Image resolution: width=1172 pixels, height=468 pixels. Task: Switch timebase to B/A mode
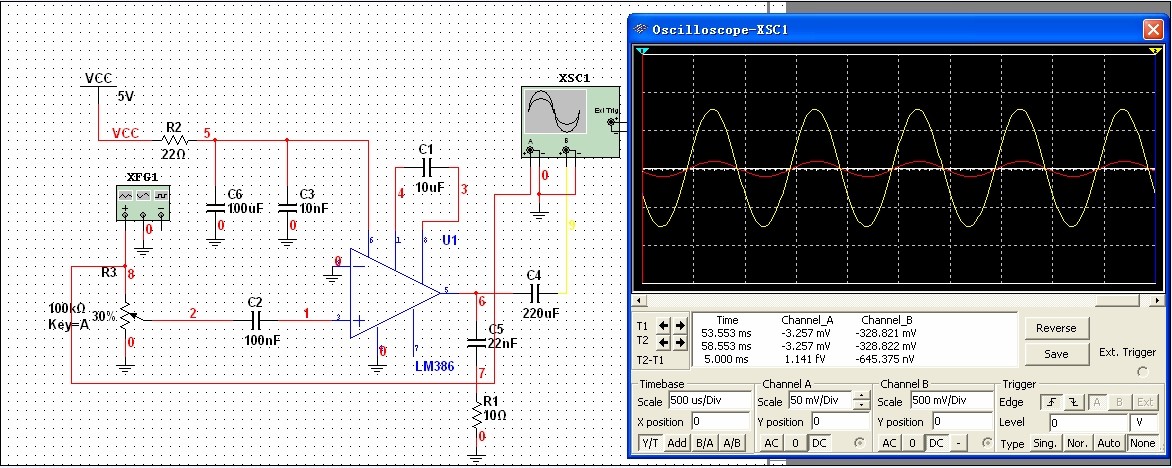(x=704, y=443)
